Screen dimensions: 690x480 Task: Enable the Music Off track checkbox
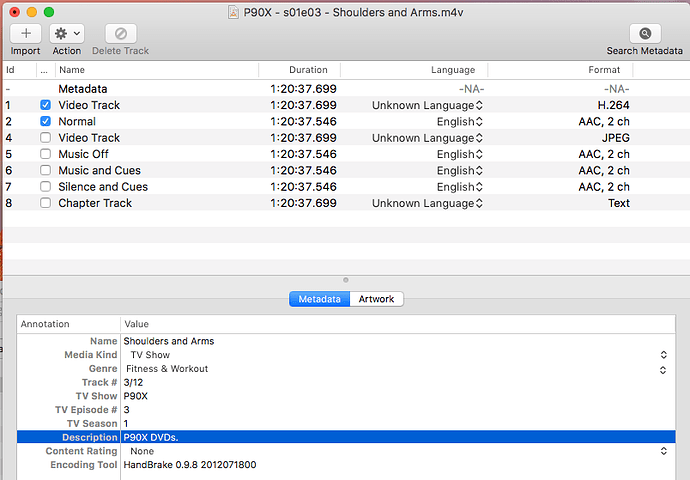(x=45, y=154)
